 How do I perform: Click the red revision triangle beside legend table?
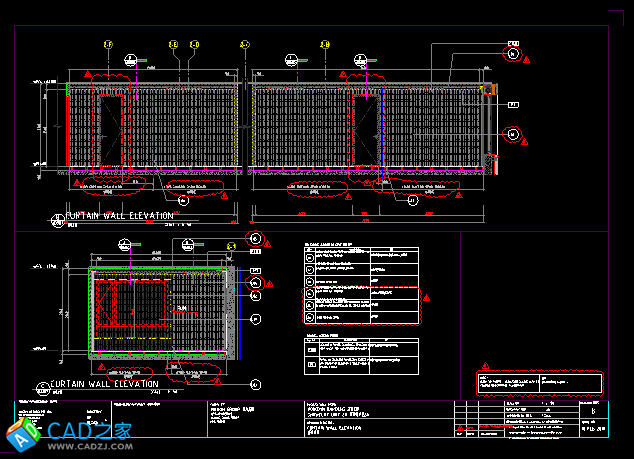(x=423, y=297)
